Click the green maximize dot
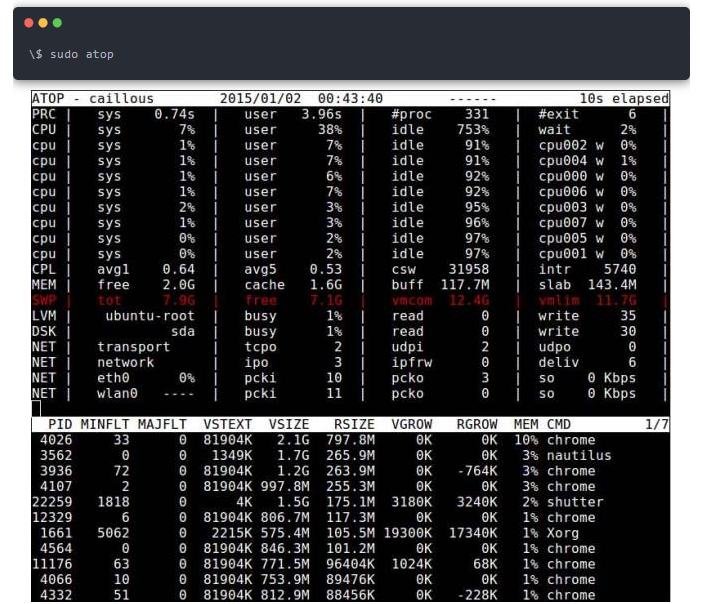 (x=57, y=23)
